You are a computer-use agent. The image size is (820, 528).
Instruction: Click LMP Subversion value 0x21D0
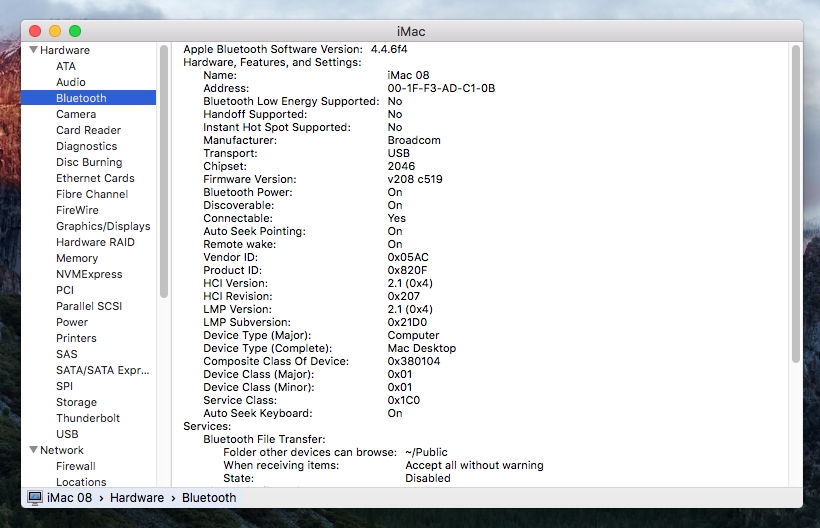point(407,322)
